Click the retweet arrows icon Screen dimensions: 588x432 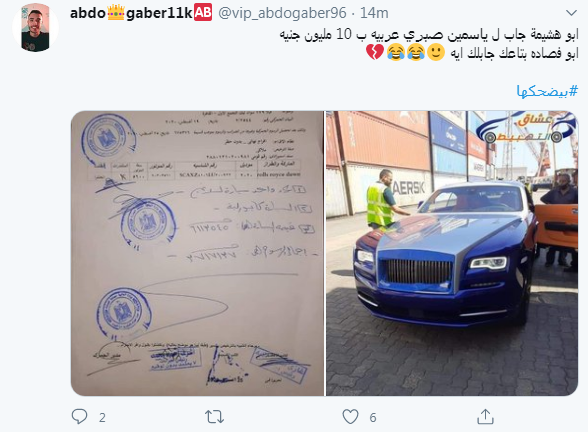[x=214, y=417]
